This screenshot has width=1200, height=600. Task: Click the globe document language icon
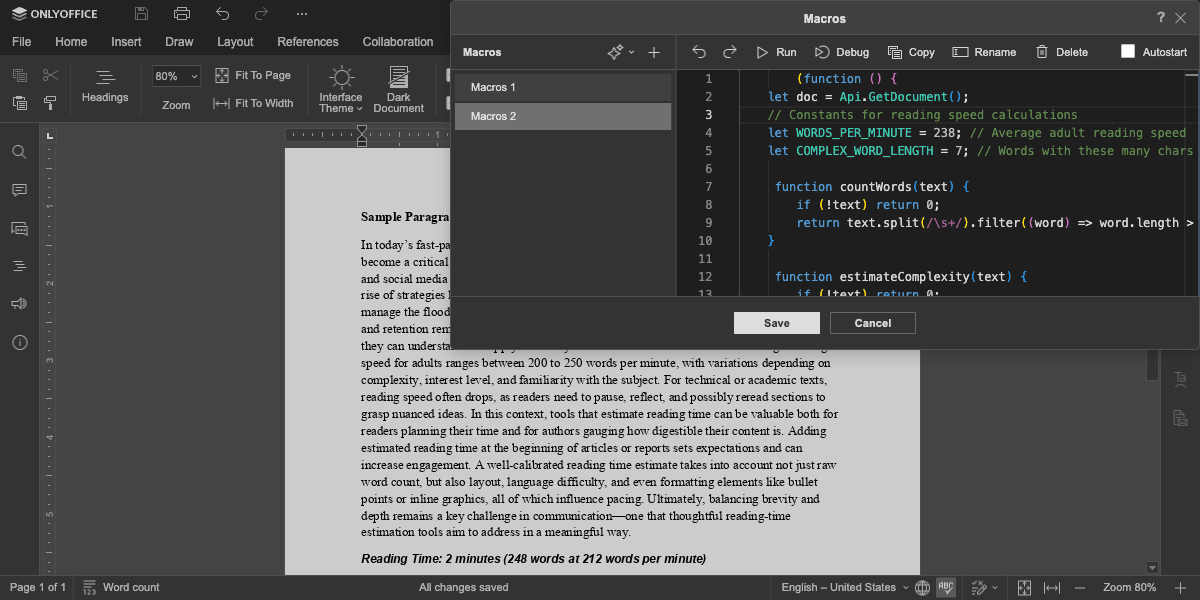coord(922,587)
